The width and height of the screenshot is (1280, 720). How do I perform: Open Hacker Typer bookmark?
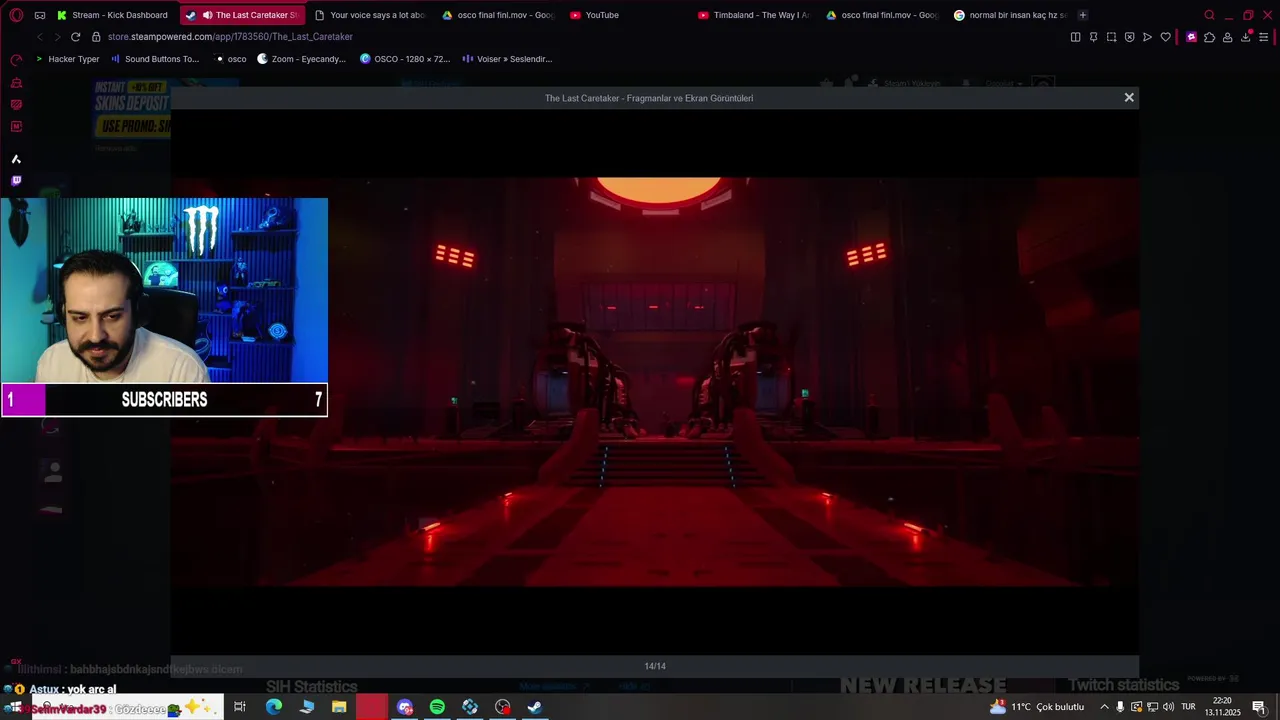click(67, 59)
